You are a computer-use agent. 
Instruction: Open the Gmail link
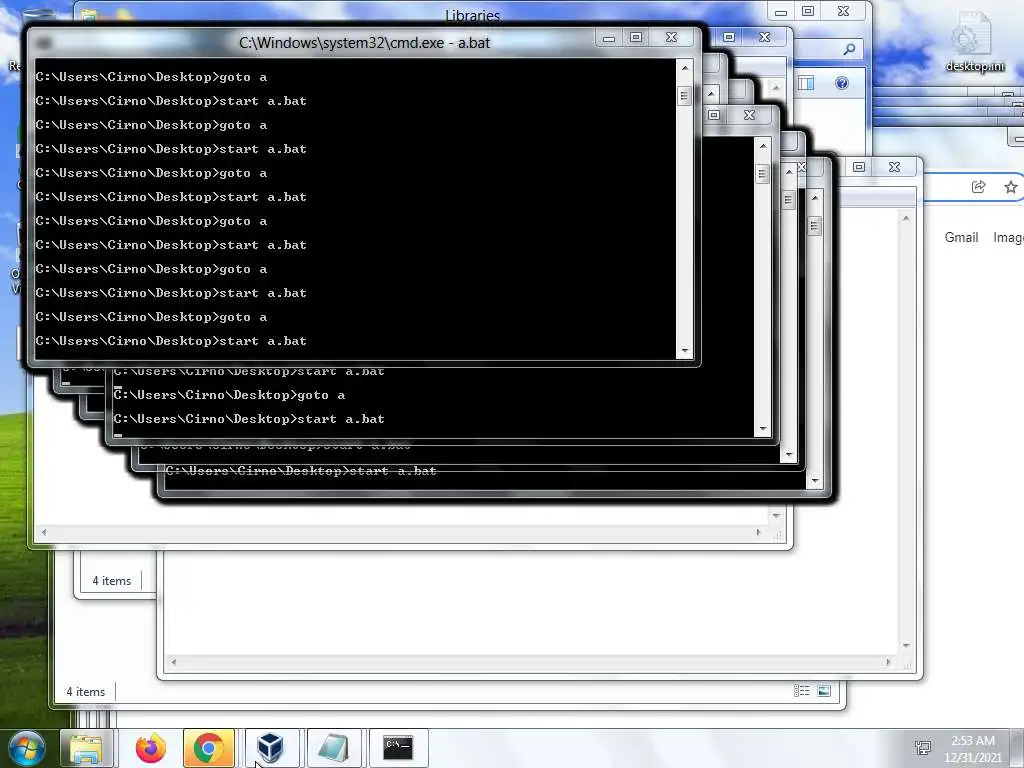pyautogui.click(x=961, y=238)
